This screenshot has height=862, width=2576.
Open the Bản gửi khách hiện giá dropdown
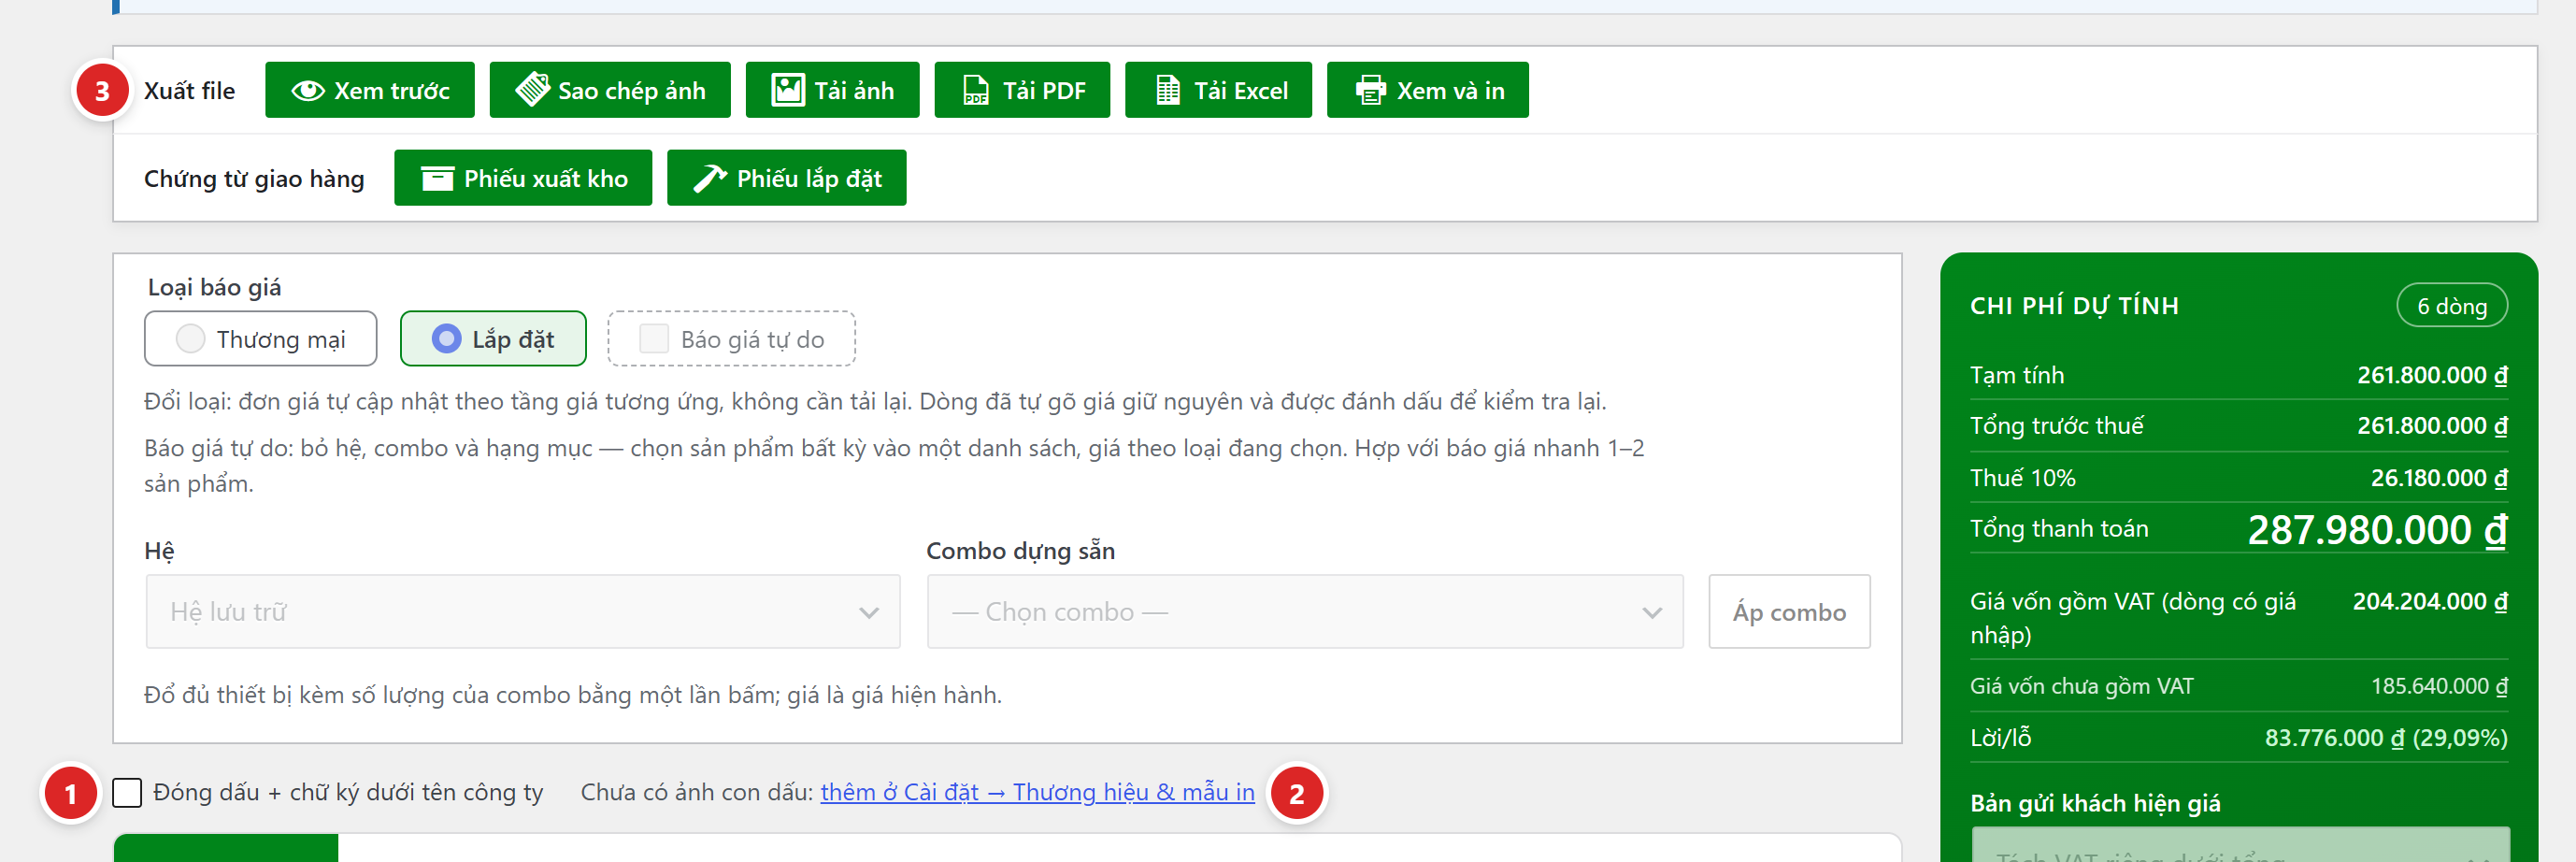(x=2240, y=845)
